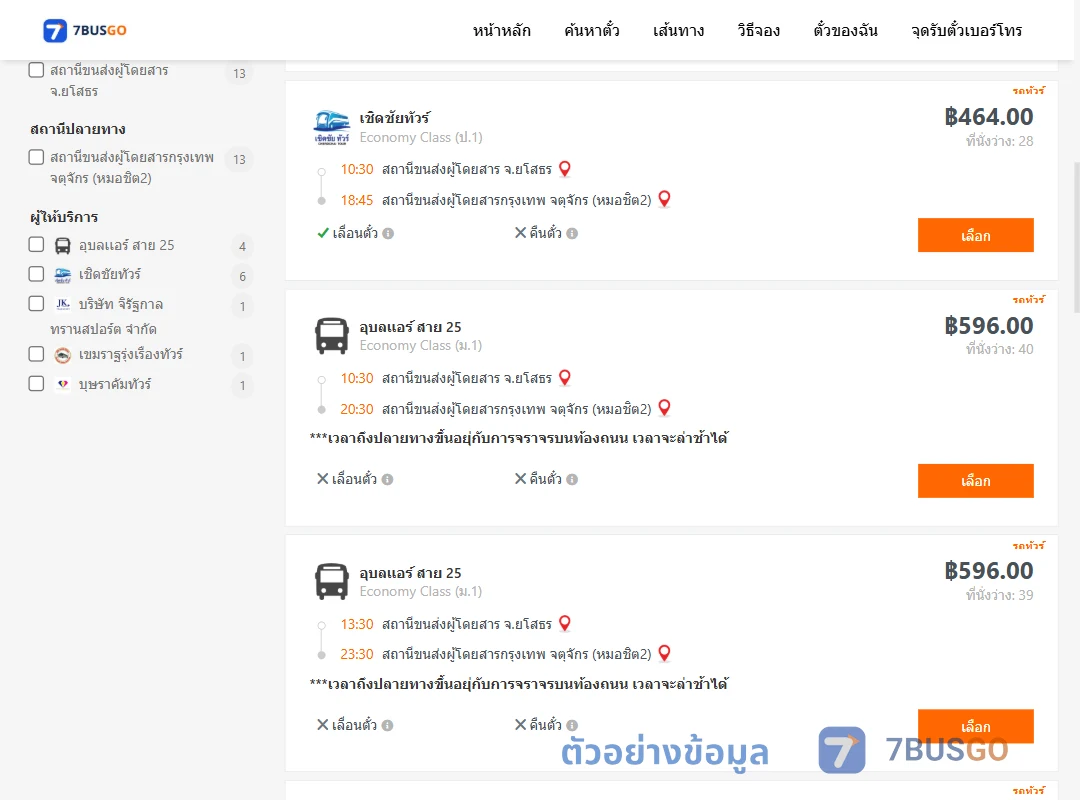The width and height of the screenshot is (1080, 800).
Task: Click the 20:30 arrival time
Action: point(357,409)
